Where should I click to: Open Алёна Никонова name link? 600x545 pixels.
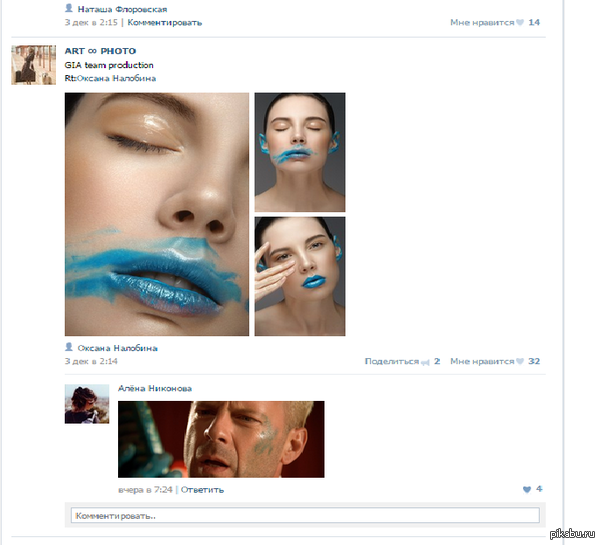(155, 389)
